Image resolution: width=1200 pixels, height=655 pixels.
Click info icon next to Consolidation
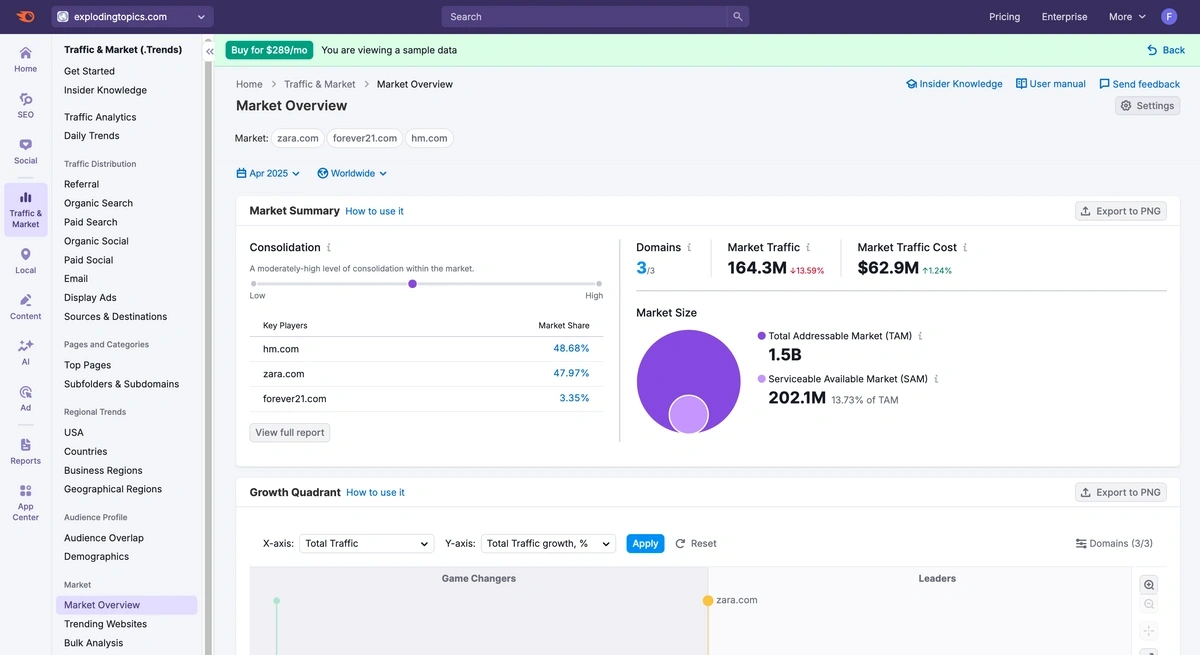pos(329,248)
